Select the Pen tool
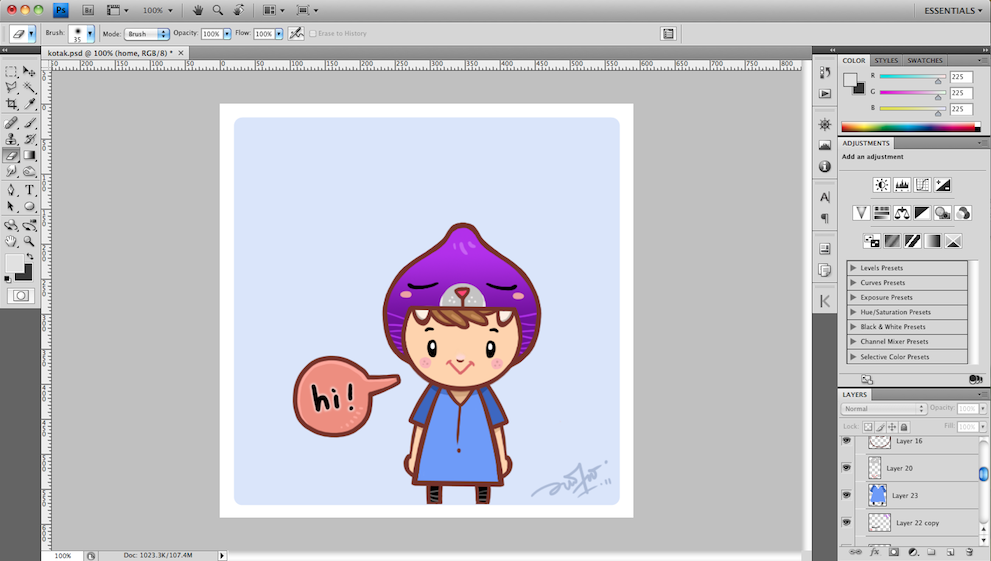 (x=11, y=190)
